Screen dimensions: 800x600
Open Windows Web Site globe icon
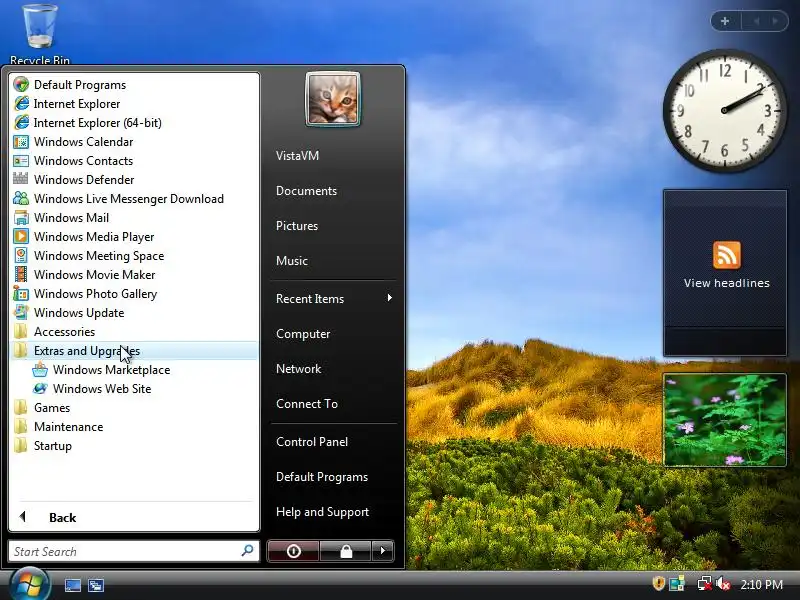click(x=40, y=389)
